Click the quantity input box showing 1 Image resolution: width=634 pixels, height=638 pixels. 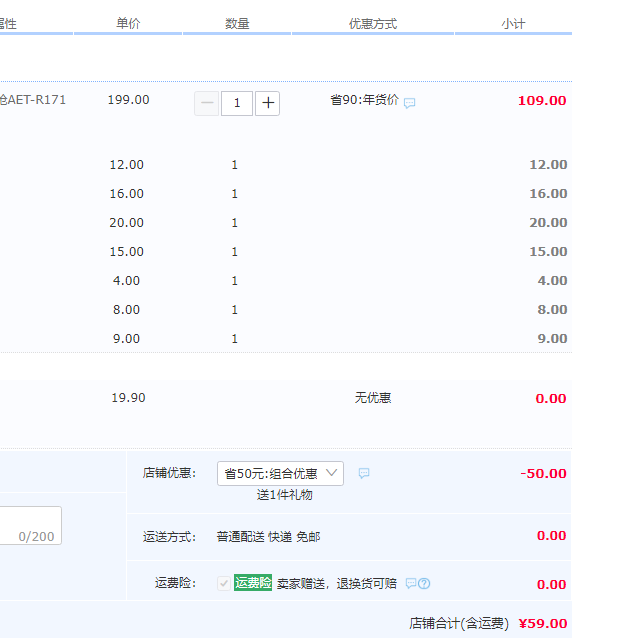pyautogui.click(x=237, y=103)
